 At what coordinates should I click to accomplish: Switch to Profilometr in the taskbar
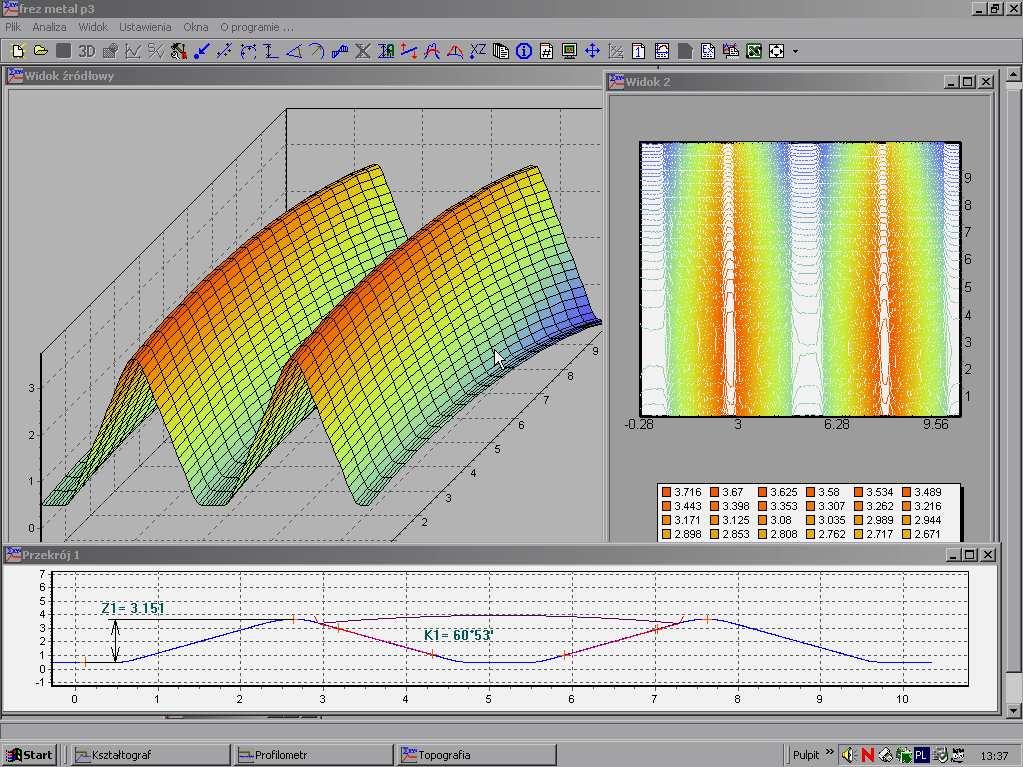(314, 755)
